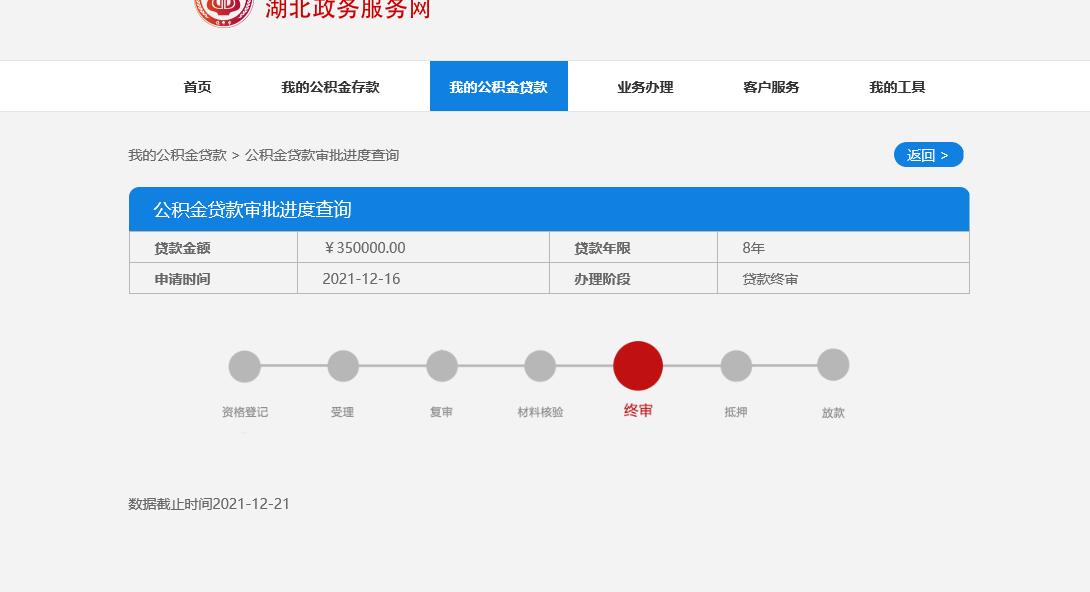The image size is (1090, 592).
Task: Open the 客户服务 menu item
Action: [x=770, y=87]
